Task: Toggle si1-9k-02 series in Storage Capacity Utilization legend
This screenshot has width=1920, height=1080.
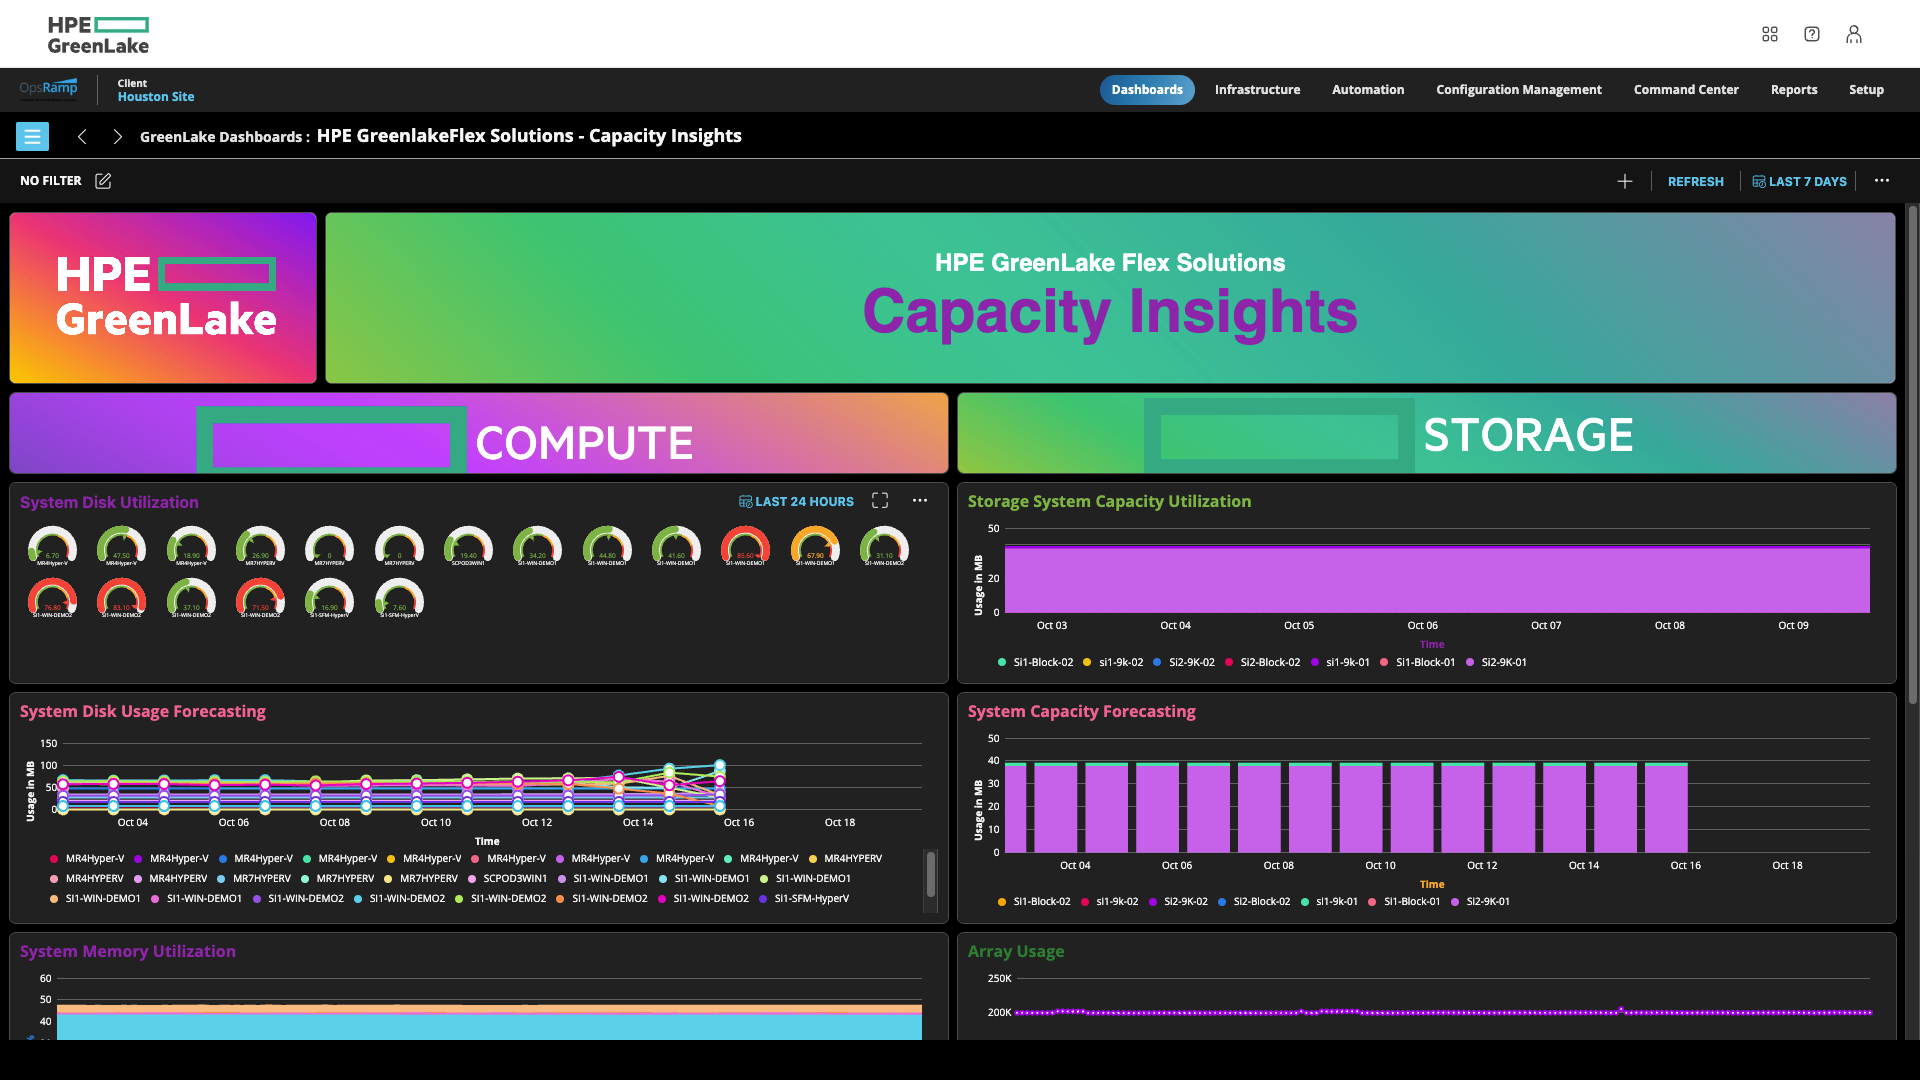Action: [1113, 662]
